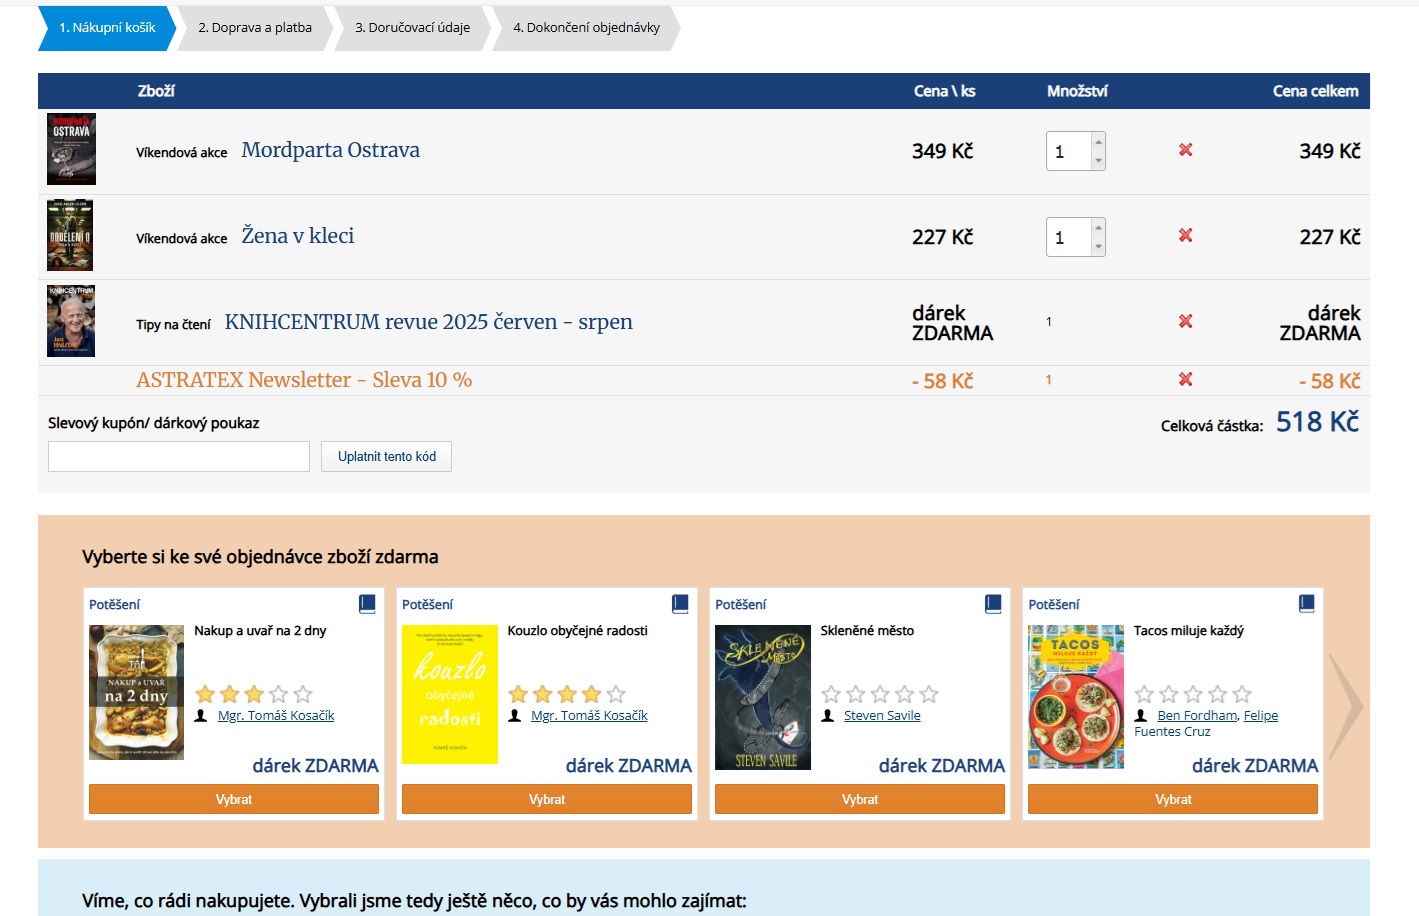This screenshot has height=916, width=1419.
Task: Click the discount coupon input field
Action: tap(179, 457)
